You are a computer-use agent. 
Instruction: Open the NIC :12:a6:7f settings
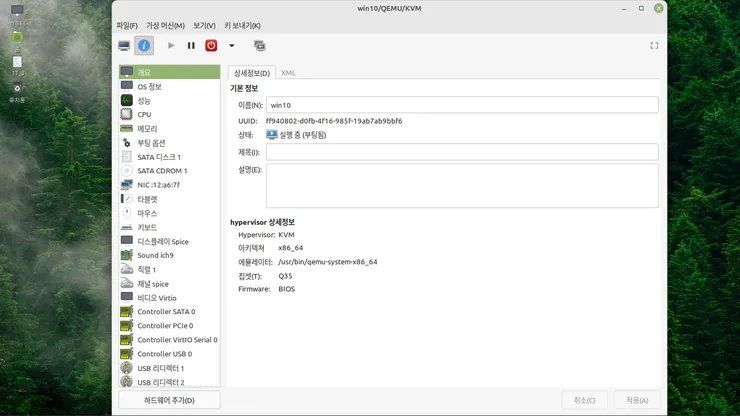click(x=169, y=185)
